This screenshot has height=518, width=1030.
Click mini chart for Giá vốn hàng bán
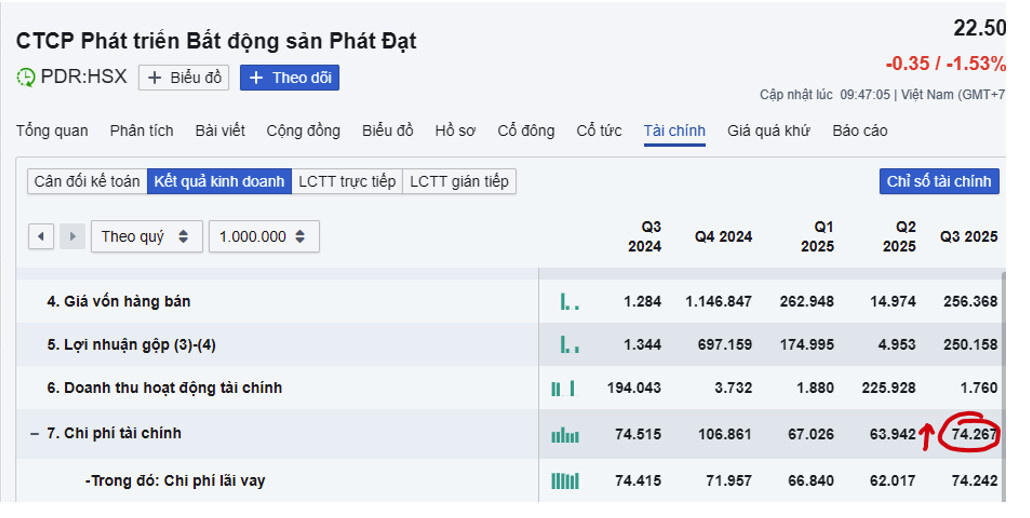pyautogui.click(x=568, y=300)
